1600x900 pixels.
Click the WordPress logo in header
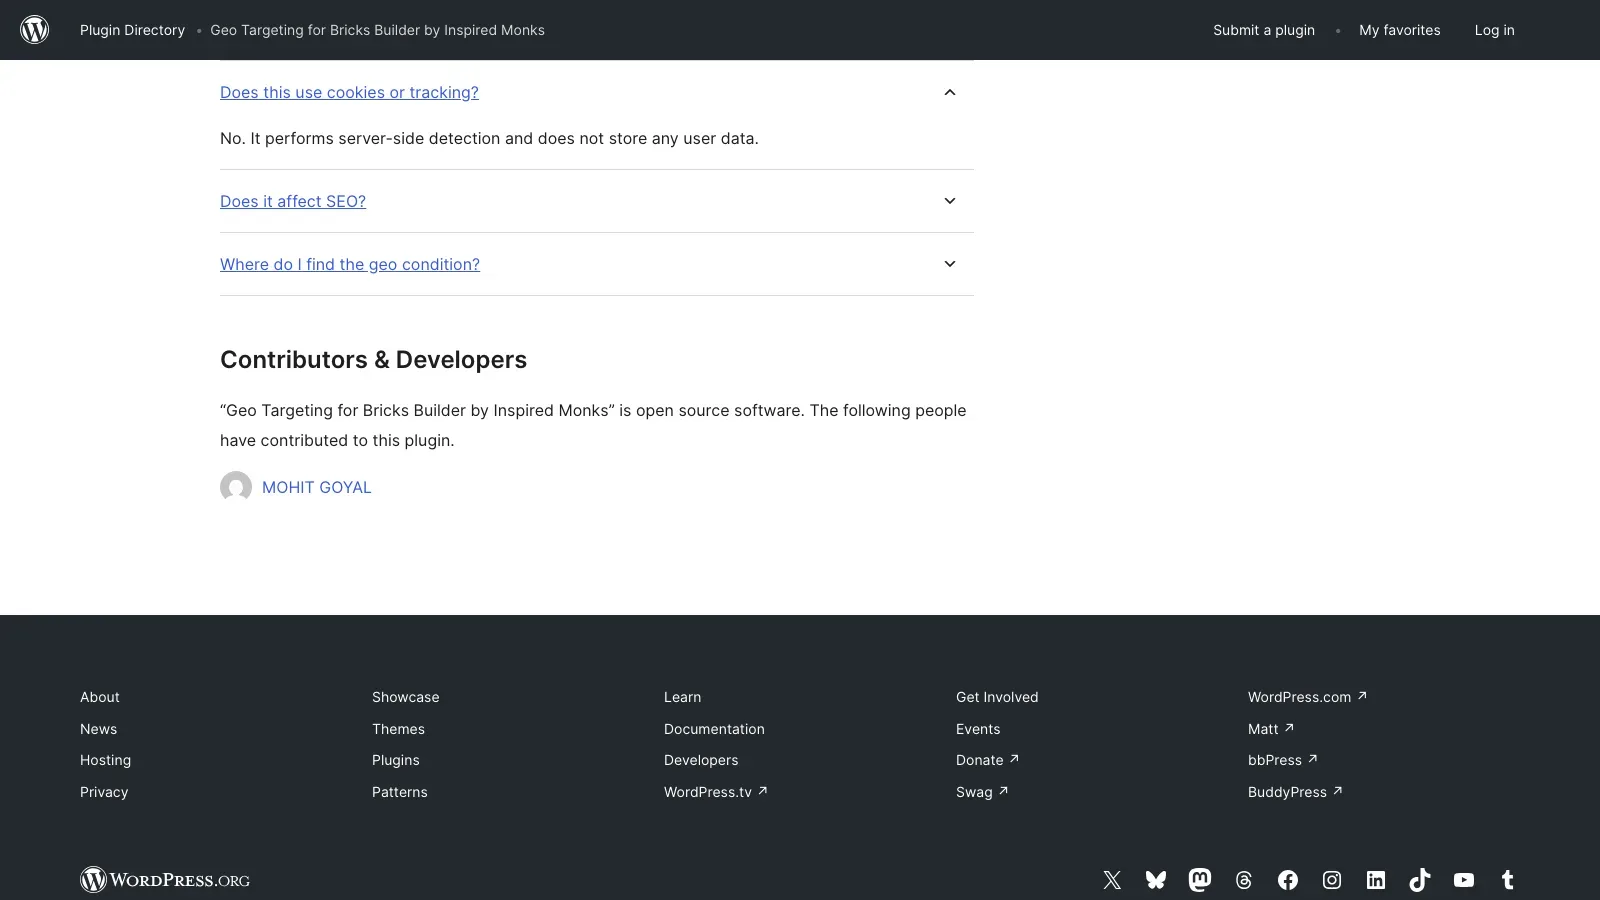tap(35, 30)
